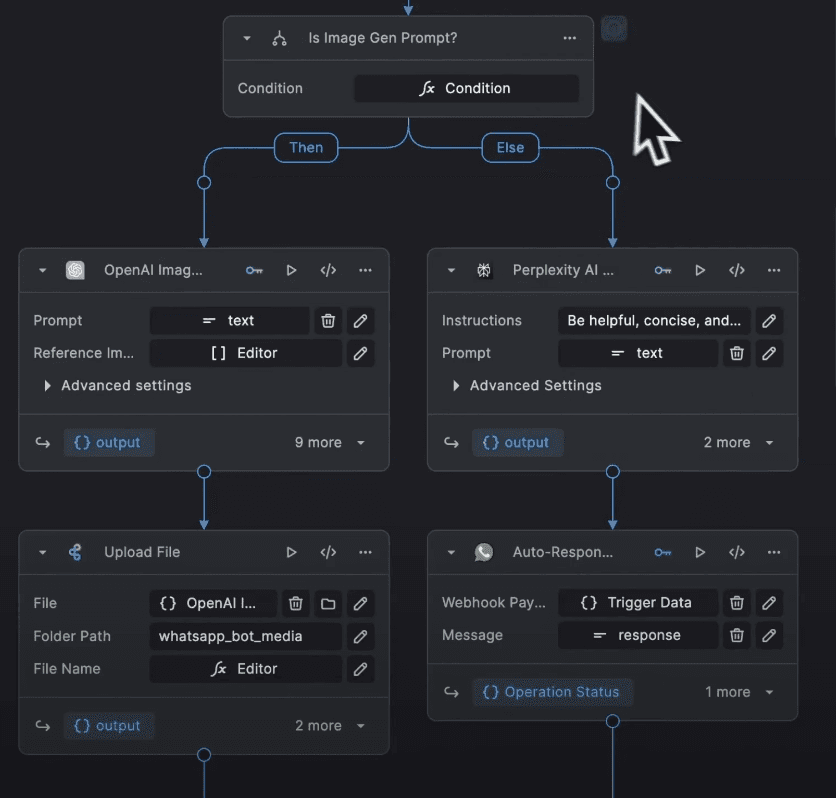Select the Then branch label
The image size is (836, 798).
(306, 148)
